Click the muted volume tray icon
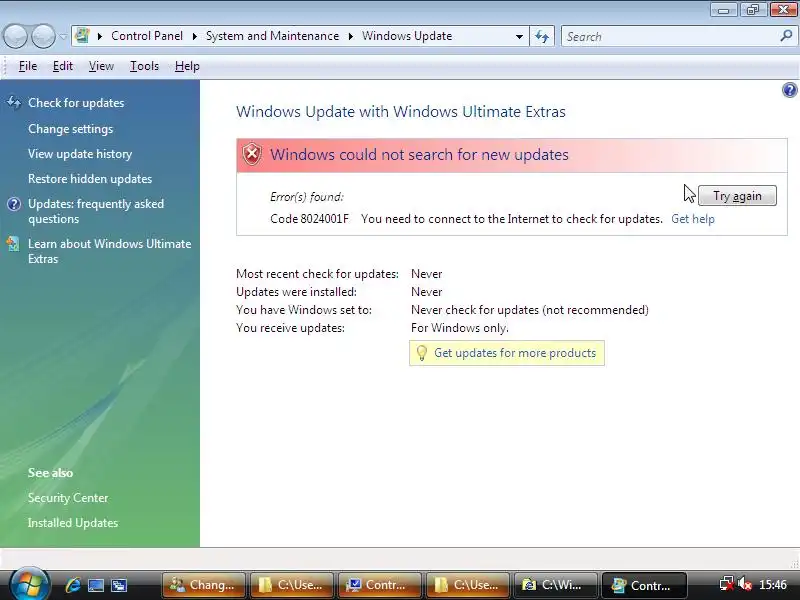This screenshot has width=800, height=600. pyautogui.click(x=744, y=584)
